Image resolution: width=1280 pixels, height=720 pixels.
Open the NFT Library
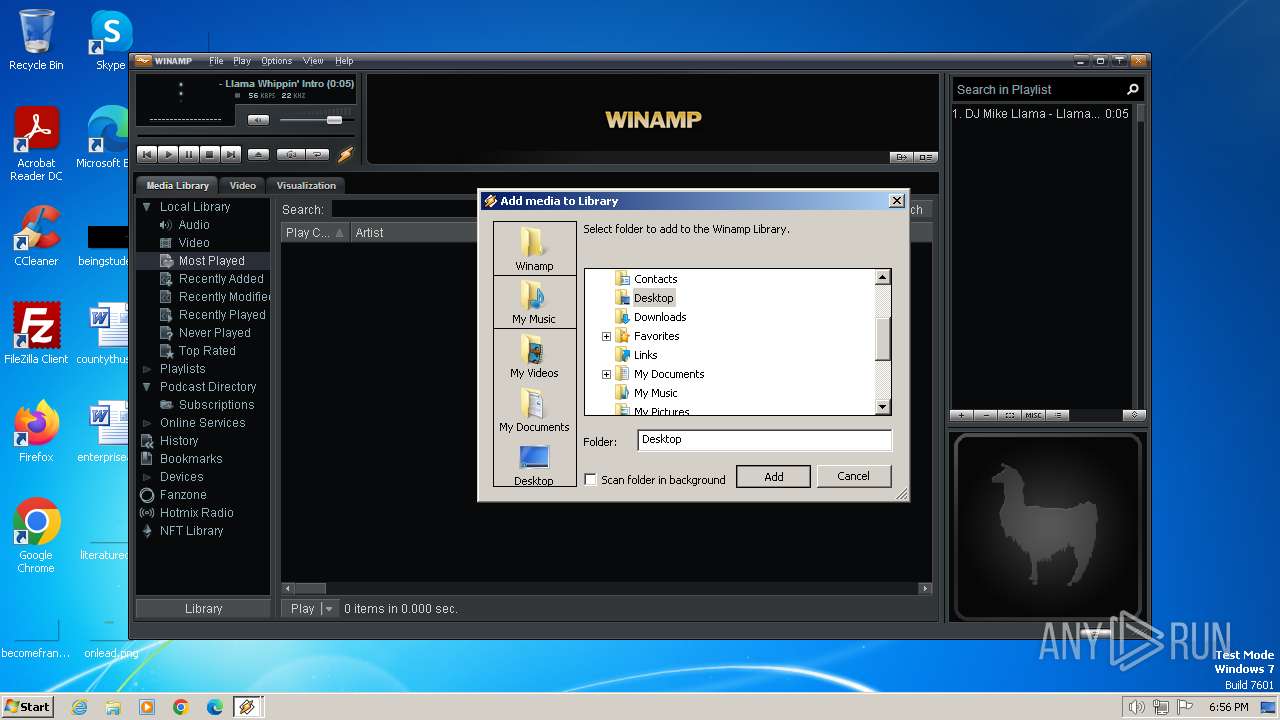[191, 531]
